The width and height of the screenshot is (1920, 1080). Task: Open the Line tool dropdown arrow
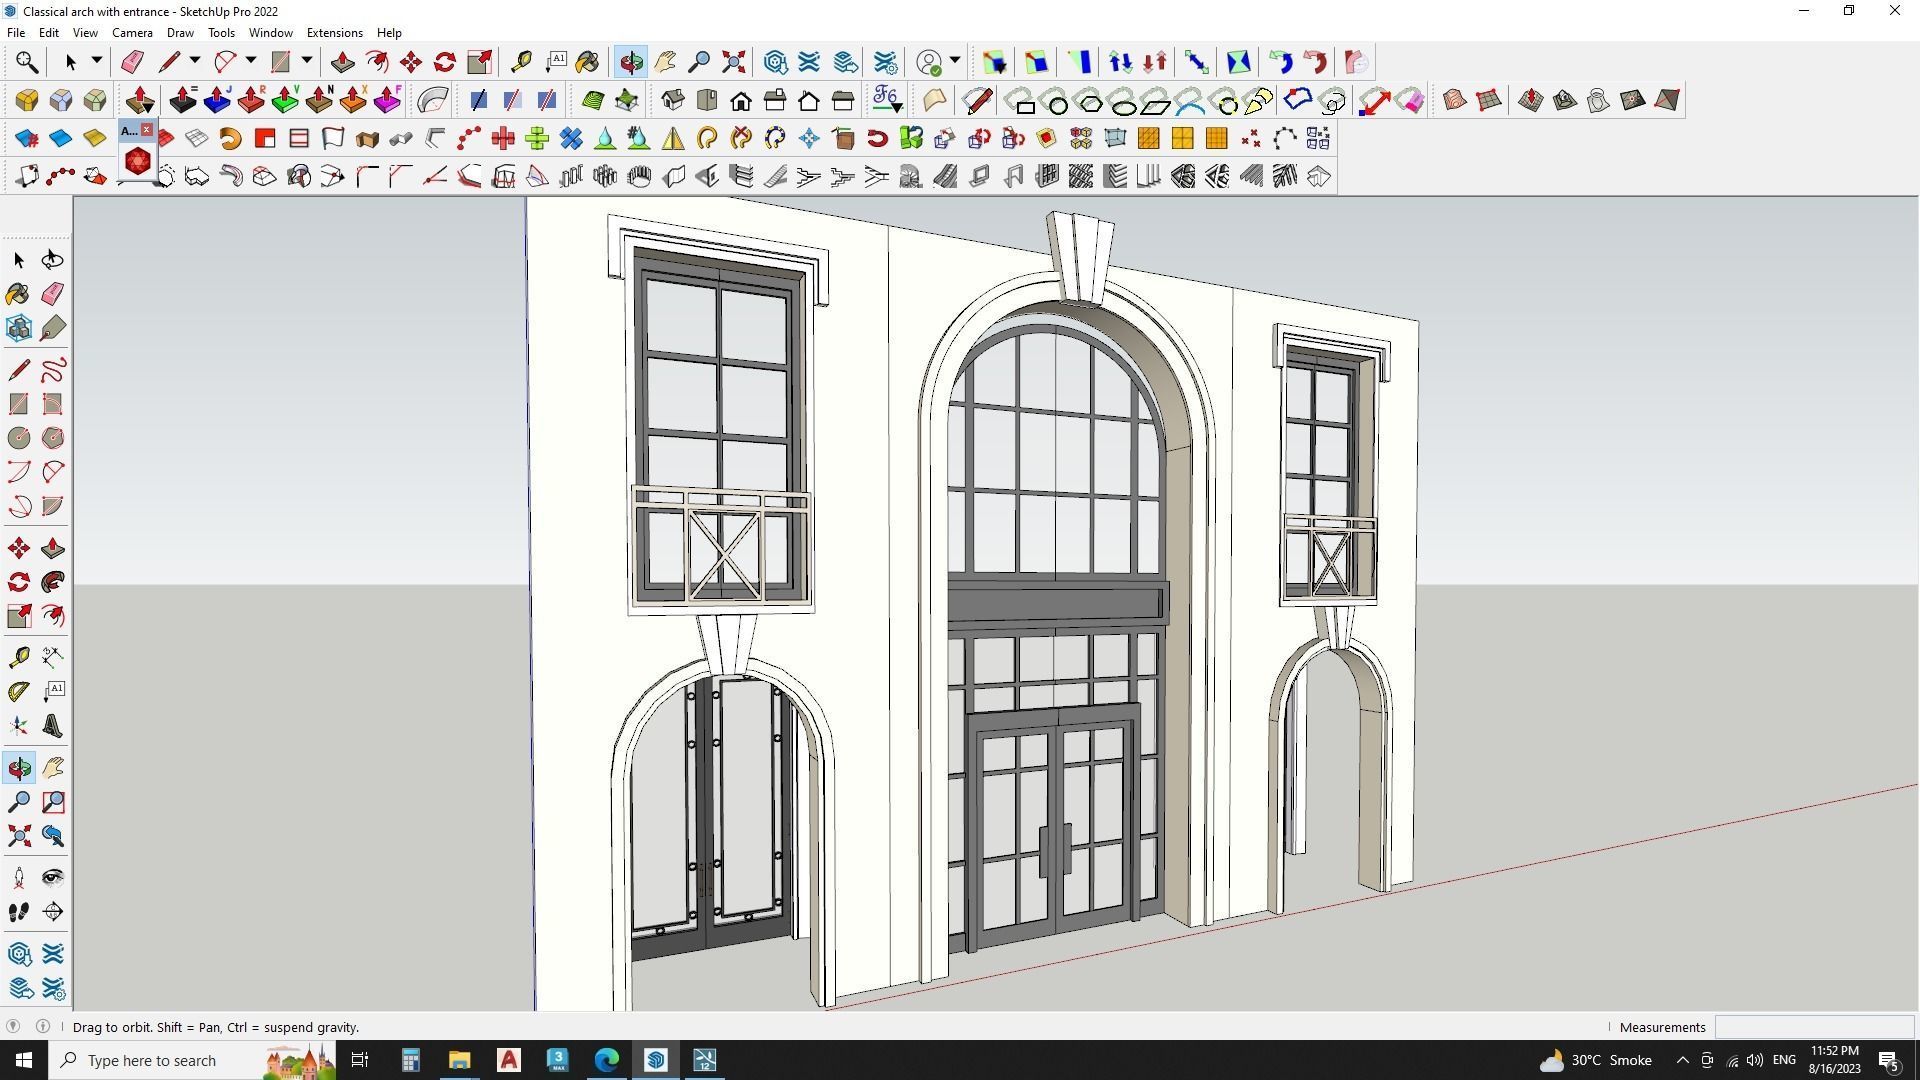tap(194, 62)
